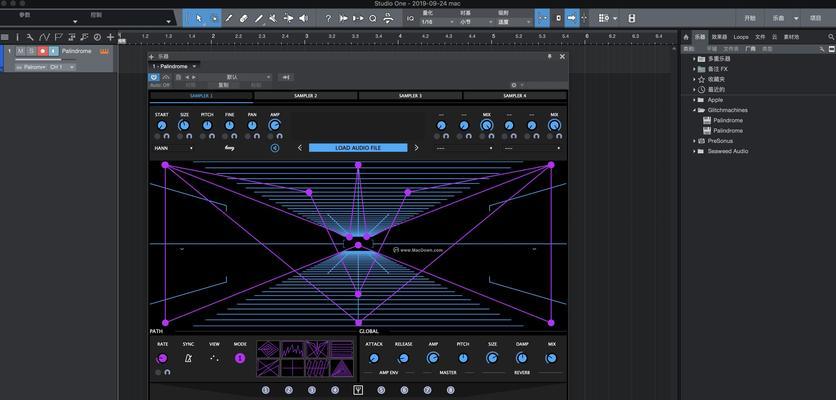The width and height of the screenshot is (836, 400).
Task: Select the SAMPLER 1 tab
Action: 201,96
